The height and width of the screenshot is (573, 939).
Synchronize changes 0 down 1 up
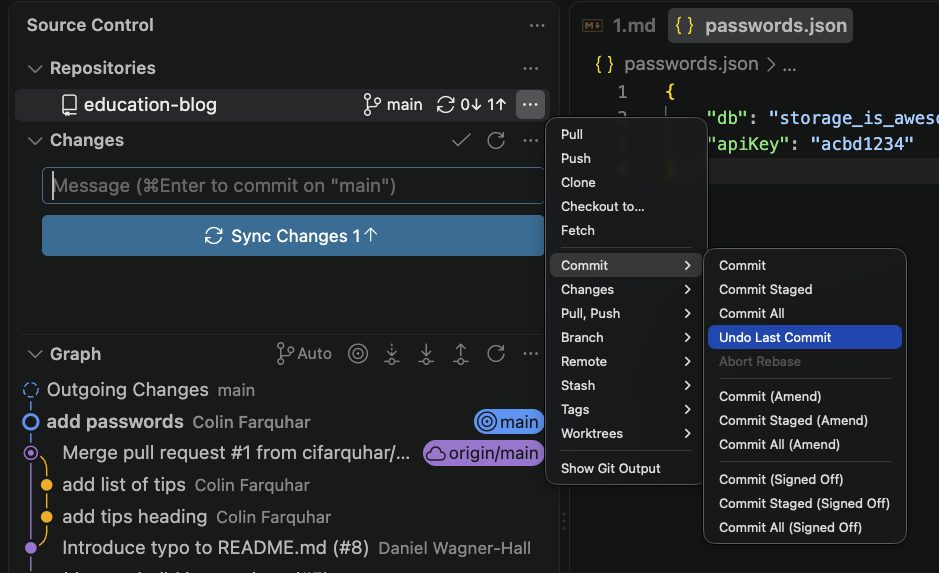[x=471, y=105]
